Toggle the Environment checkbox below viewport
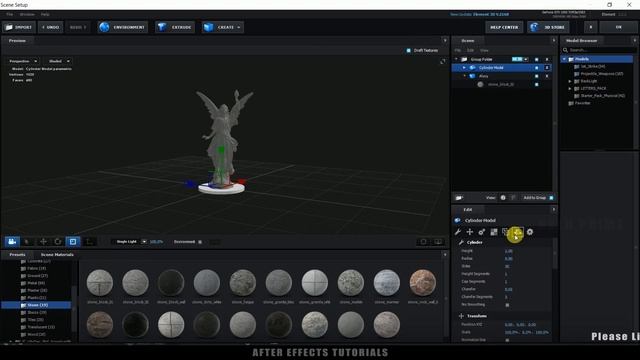The width and height of the screenshot is (640, 360). (200, 242)
